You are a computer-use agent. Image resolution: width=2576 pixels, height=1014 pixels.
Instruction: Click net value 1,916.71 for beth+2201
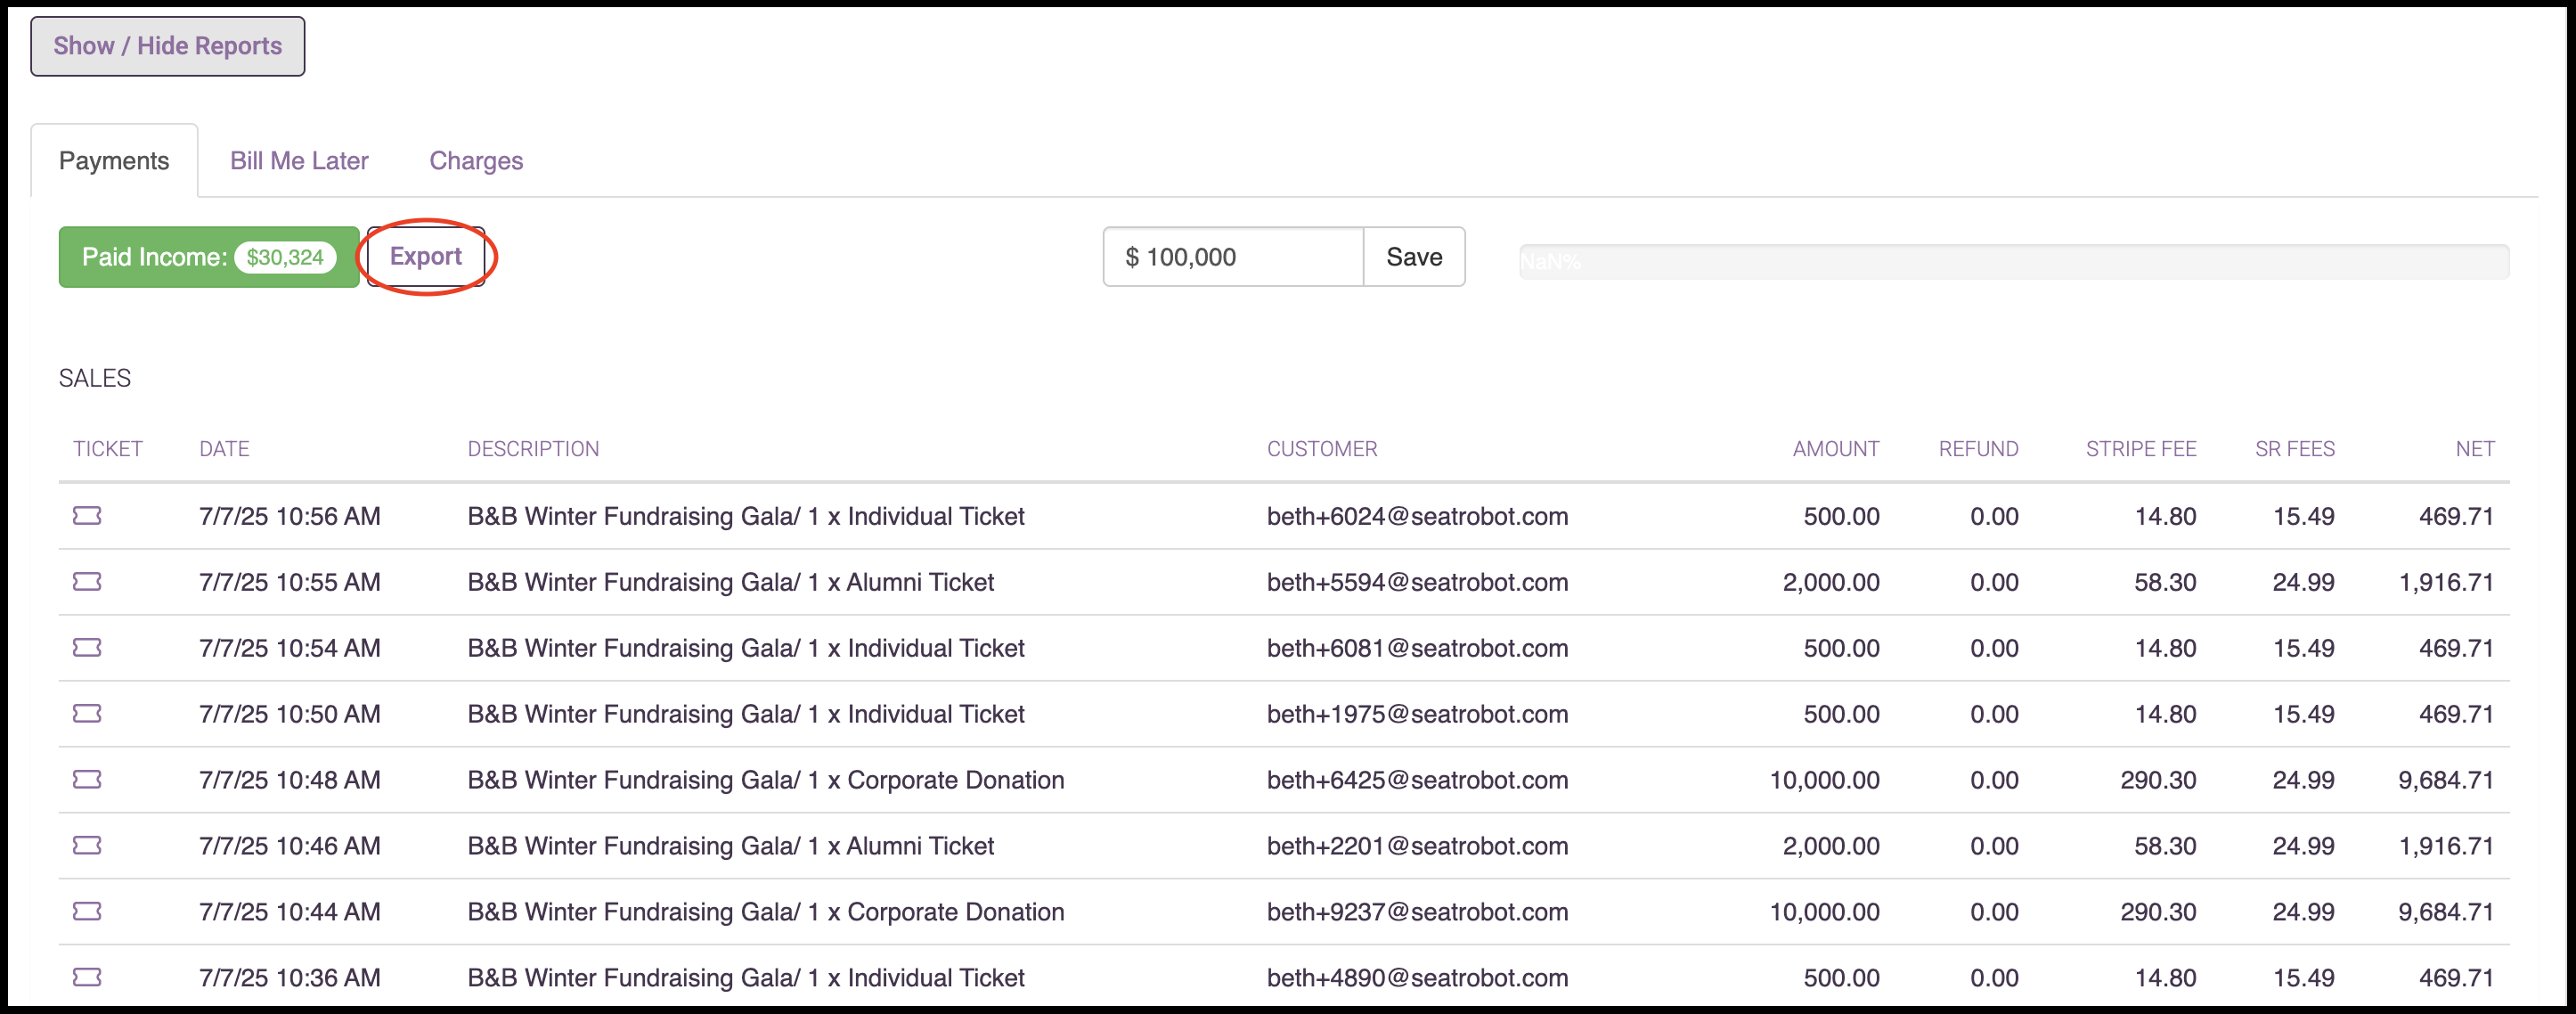2446,846
